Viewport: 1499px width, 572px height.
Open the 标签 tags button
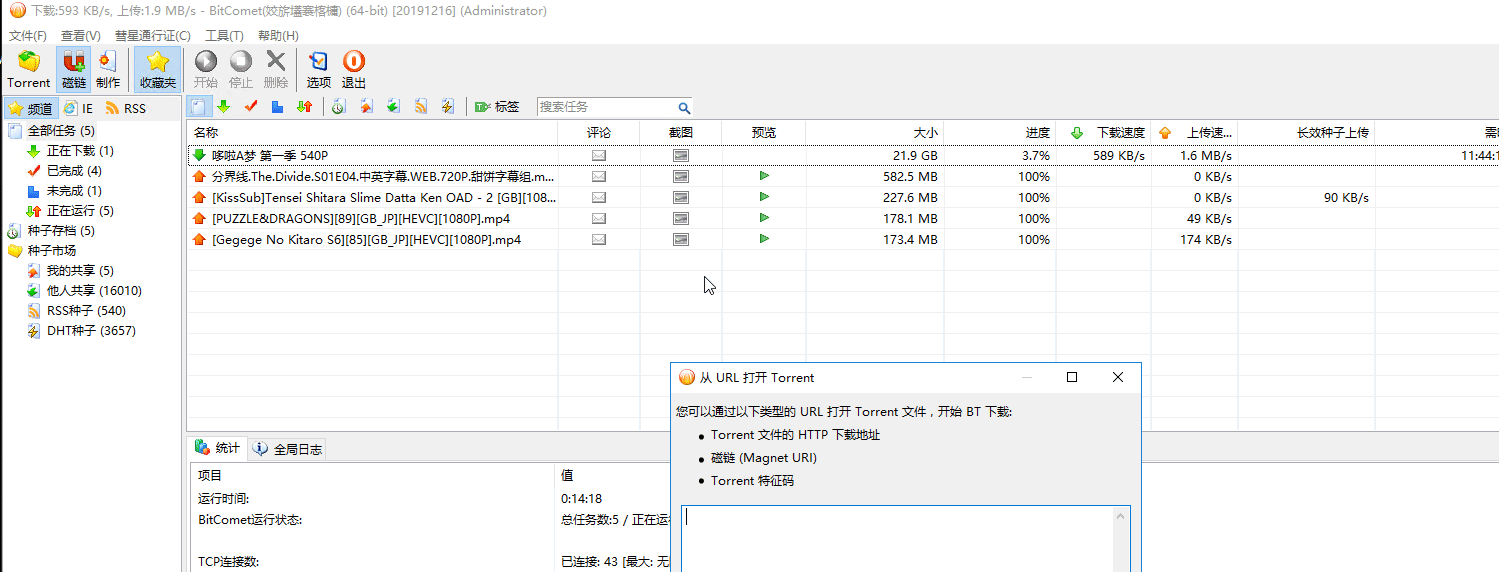click(497, 106)
